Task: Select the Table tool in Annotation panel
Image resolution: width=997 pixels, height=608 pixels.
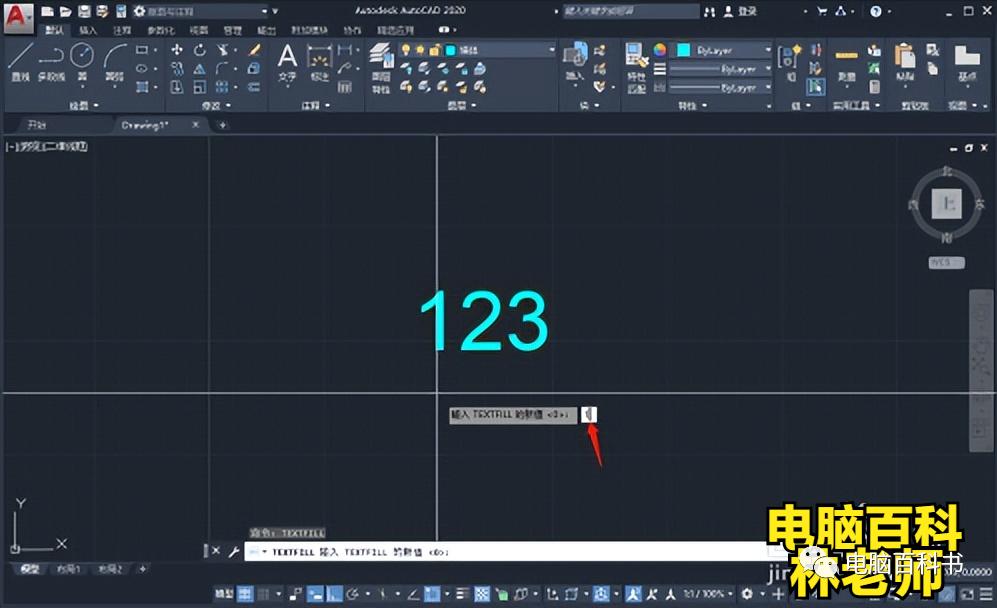Action: point(345,86)
